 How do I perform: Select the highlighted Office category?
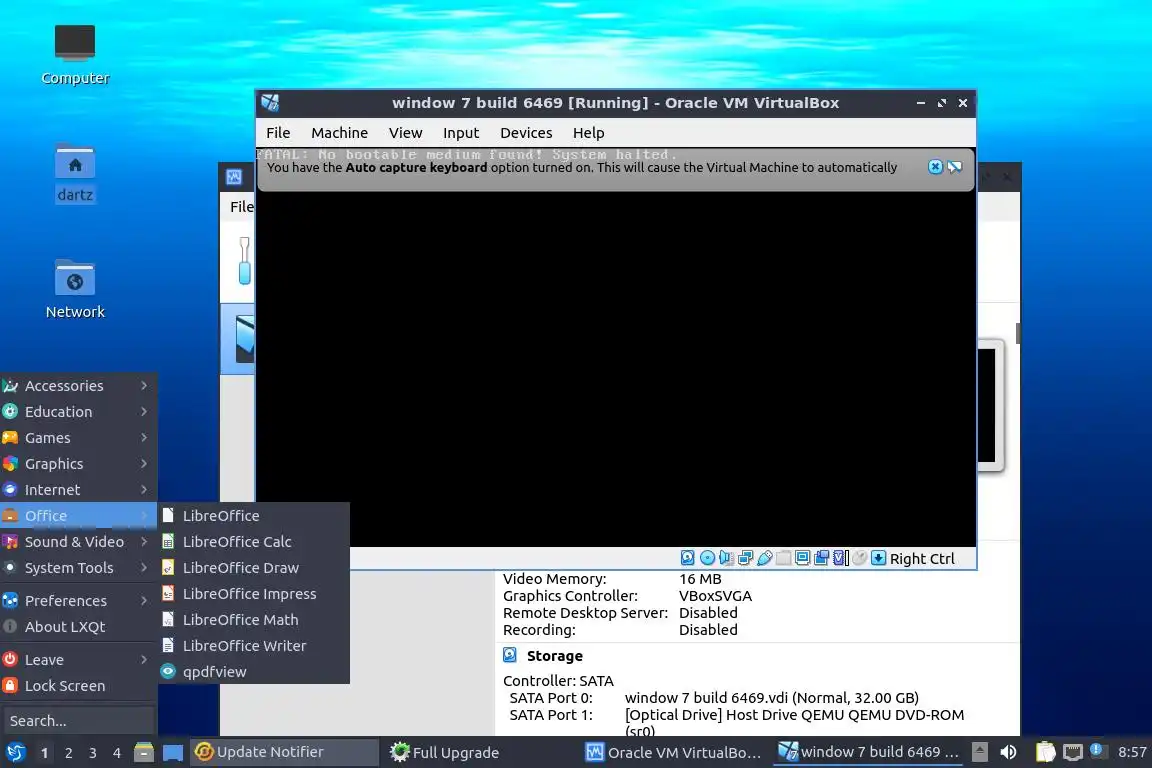[79, 516]
